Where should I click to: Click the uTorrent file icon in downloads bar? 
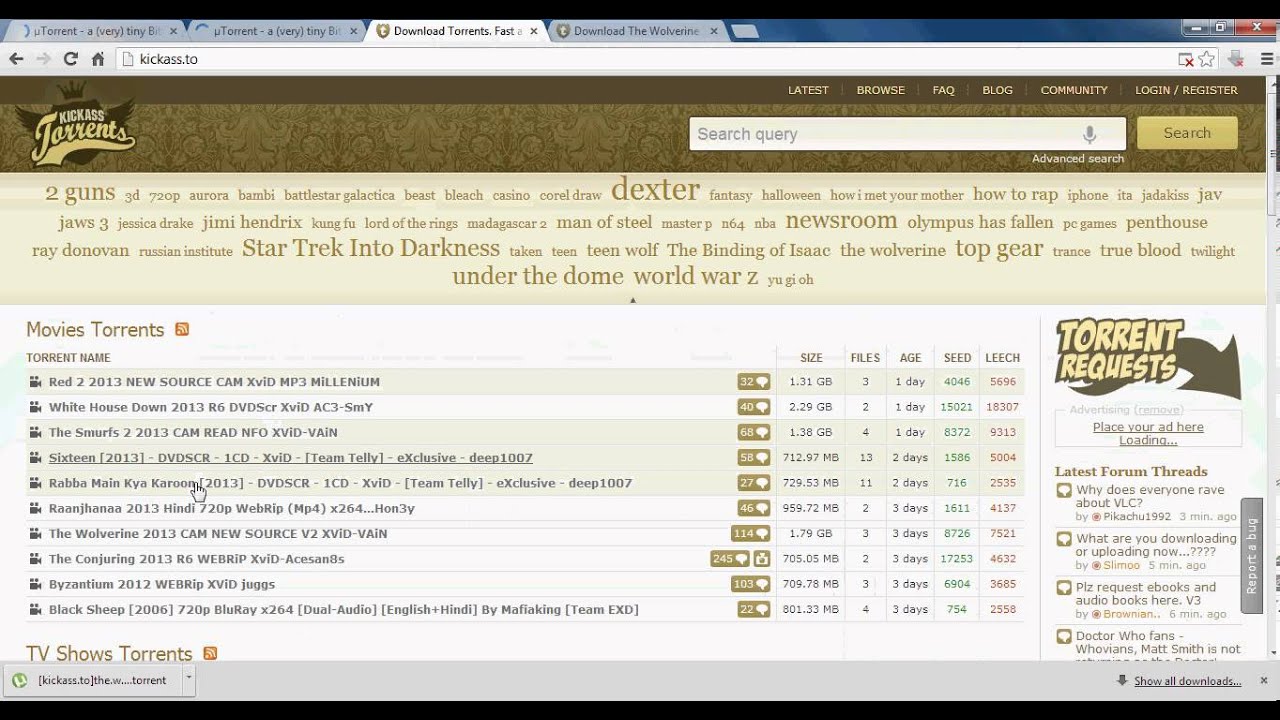pyautogui.click(x=20, y=680)
